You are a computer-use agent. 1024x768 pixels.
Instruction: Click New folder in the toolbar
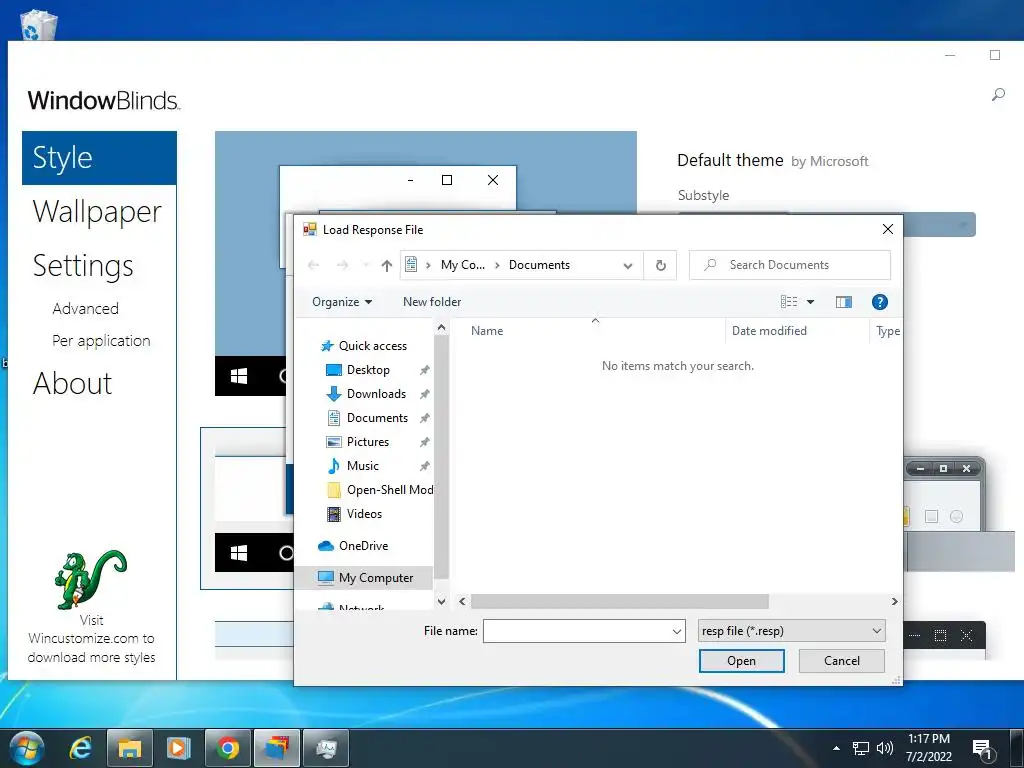click(432, 302)
